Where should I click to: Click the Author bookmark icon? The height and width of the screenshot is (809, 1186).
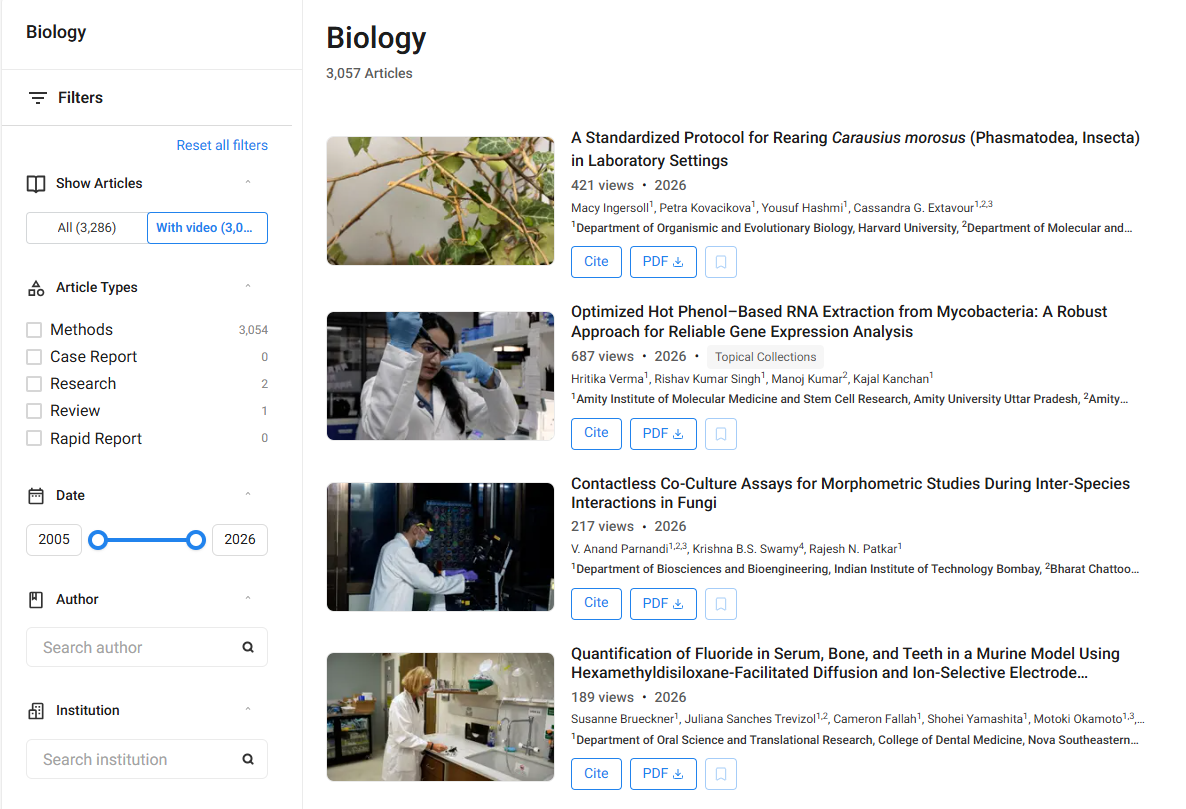(x=36, y=600)
